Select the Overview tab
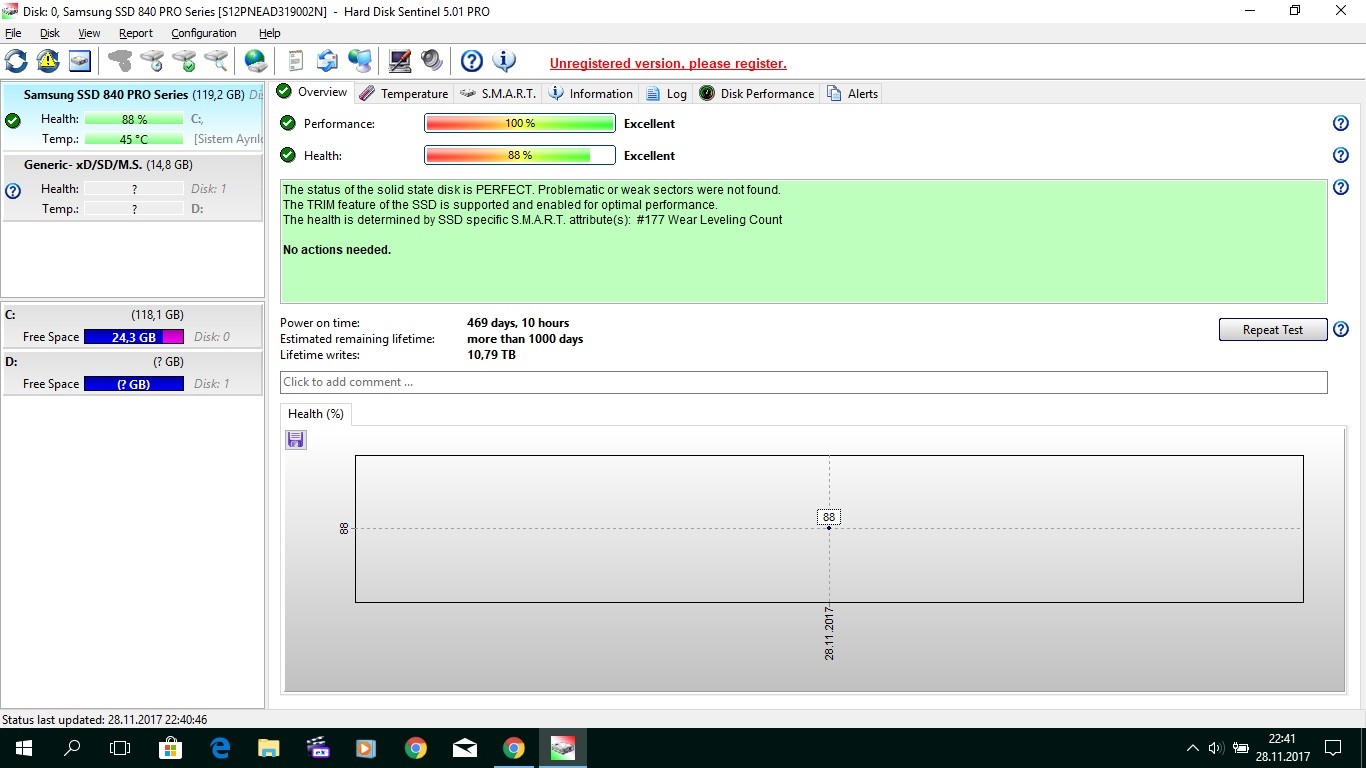 tap(312, 92)
